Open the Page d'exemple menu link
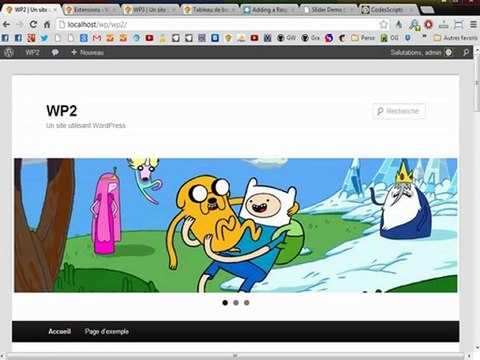The width and height of the screenshot is (480, 360). point(107,331)
